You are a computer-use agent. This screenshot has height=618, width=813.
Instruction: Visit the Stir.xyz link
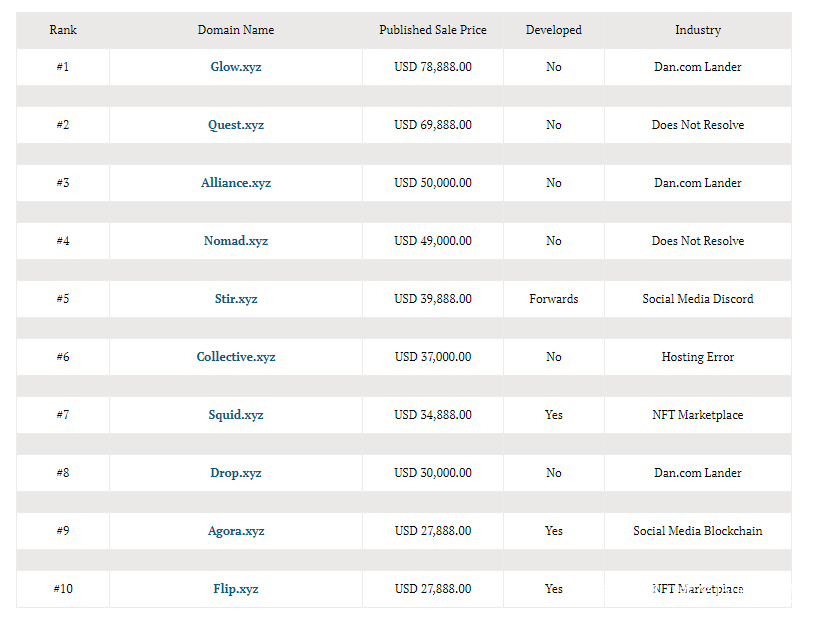(x=235, y=299)
